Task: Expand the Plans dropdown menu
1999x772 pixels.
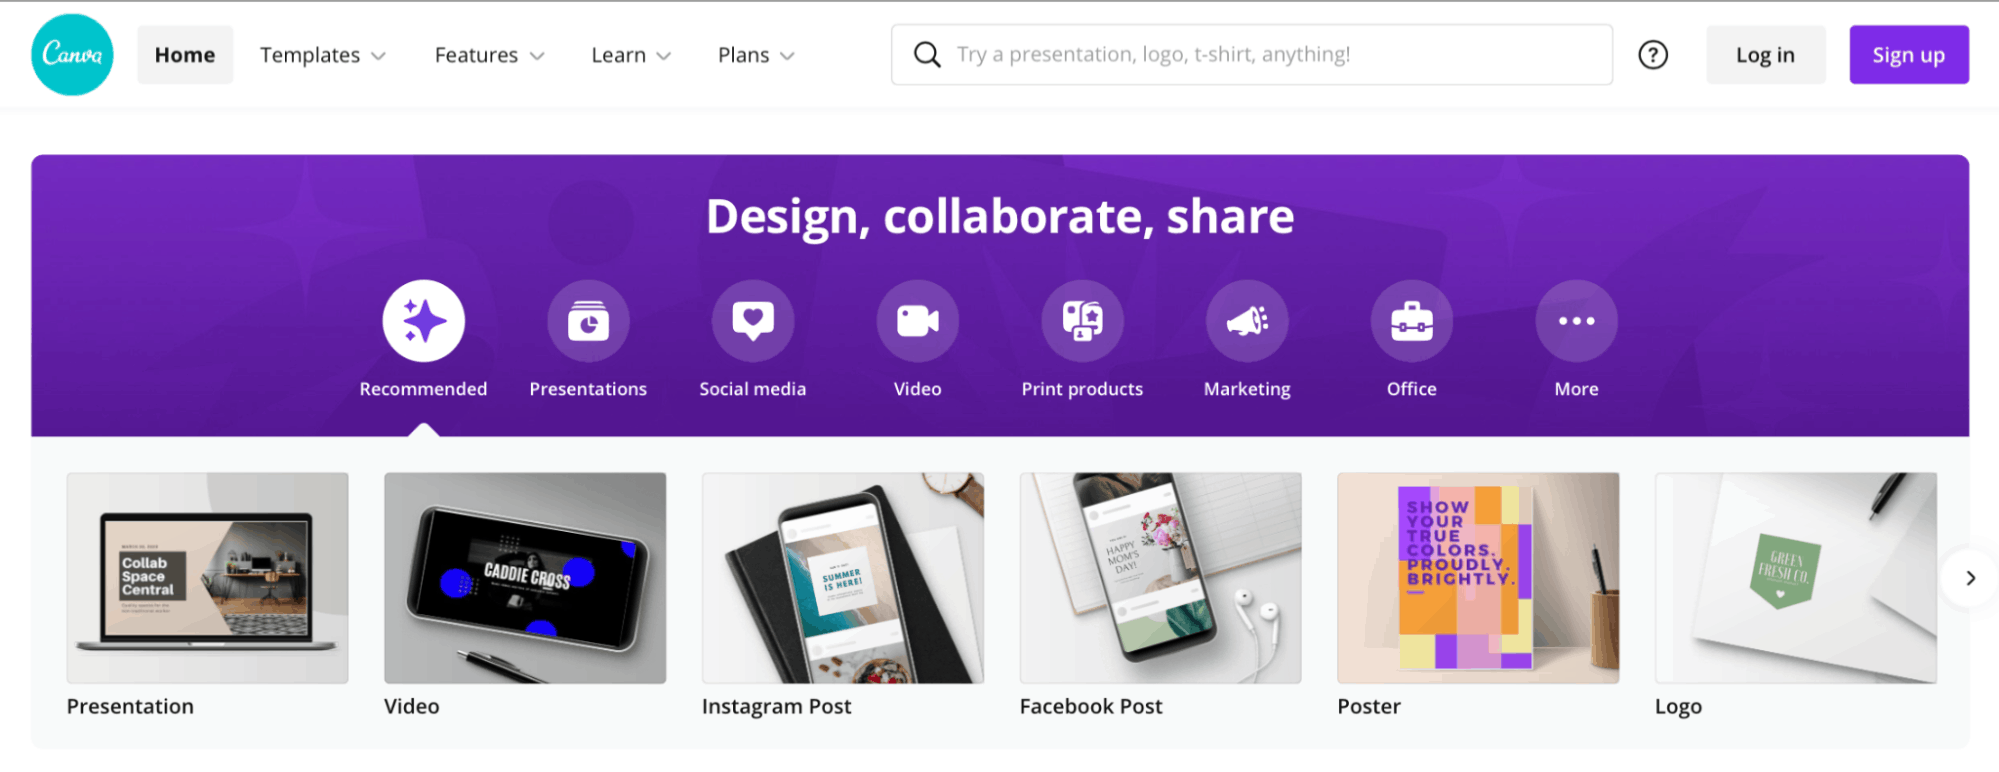Action: click(756, 55)
